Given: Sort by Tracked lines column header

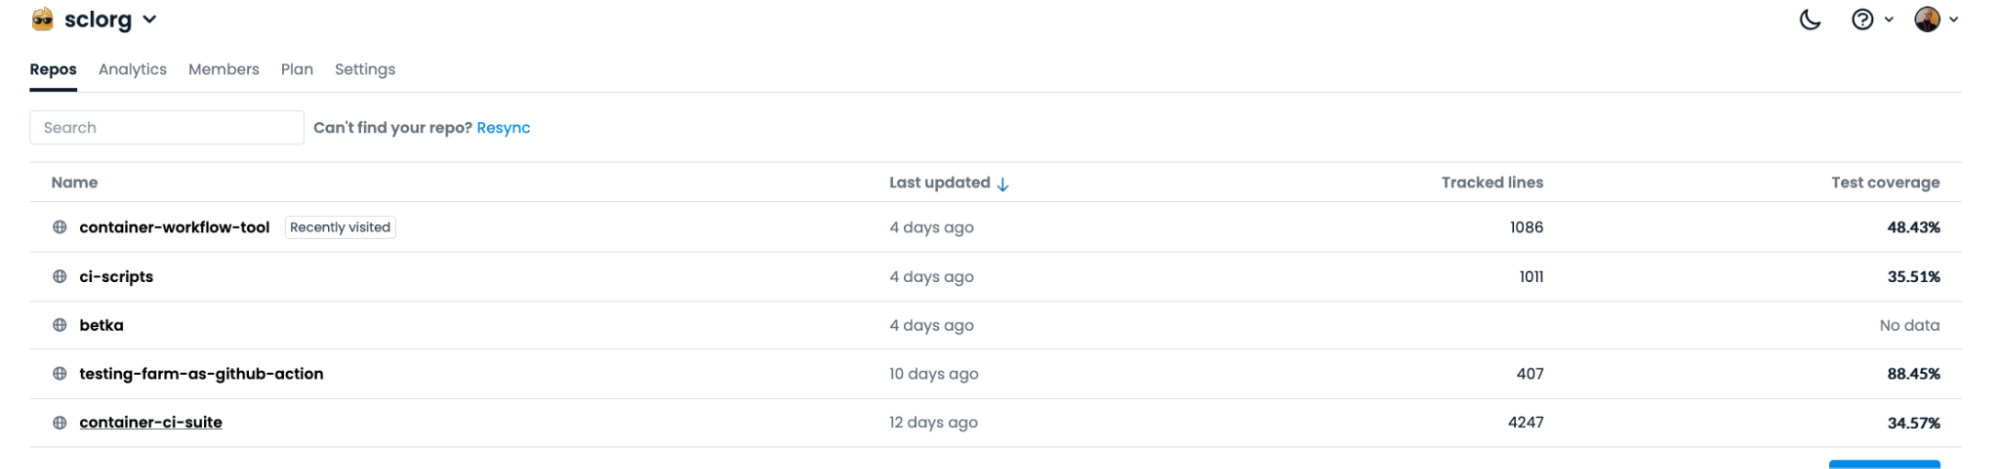Looking at the screenshot, I should 1491,182.
